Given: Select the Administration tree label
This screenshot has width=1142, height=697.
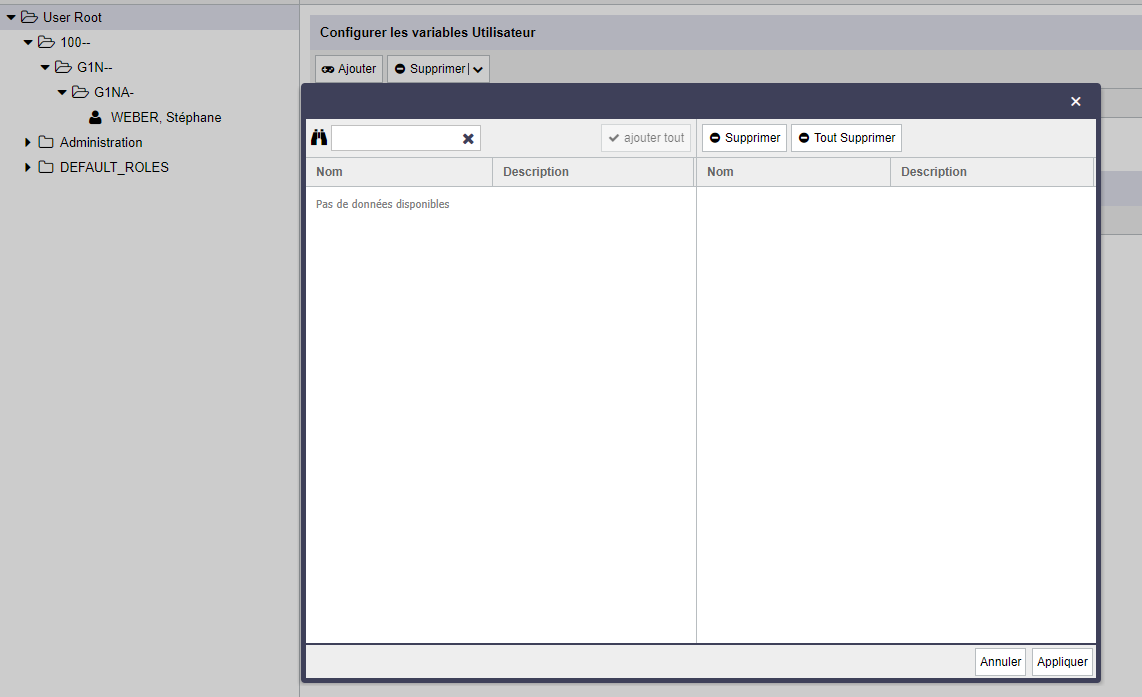Looking at the screenshot, I should pyautogui.click(x=101, y=142).
